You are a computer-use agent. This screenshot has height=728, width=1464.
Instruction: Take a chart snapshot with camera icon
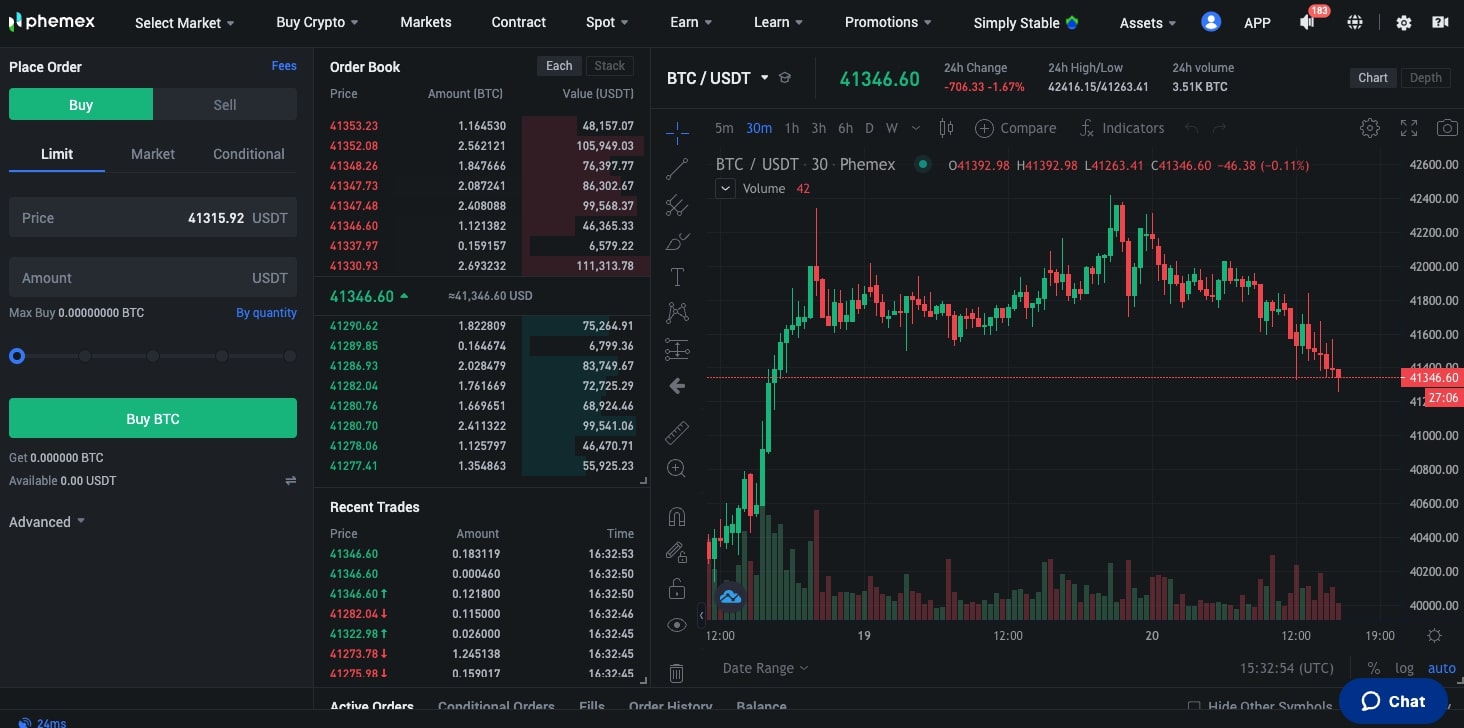1446,128
